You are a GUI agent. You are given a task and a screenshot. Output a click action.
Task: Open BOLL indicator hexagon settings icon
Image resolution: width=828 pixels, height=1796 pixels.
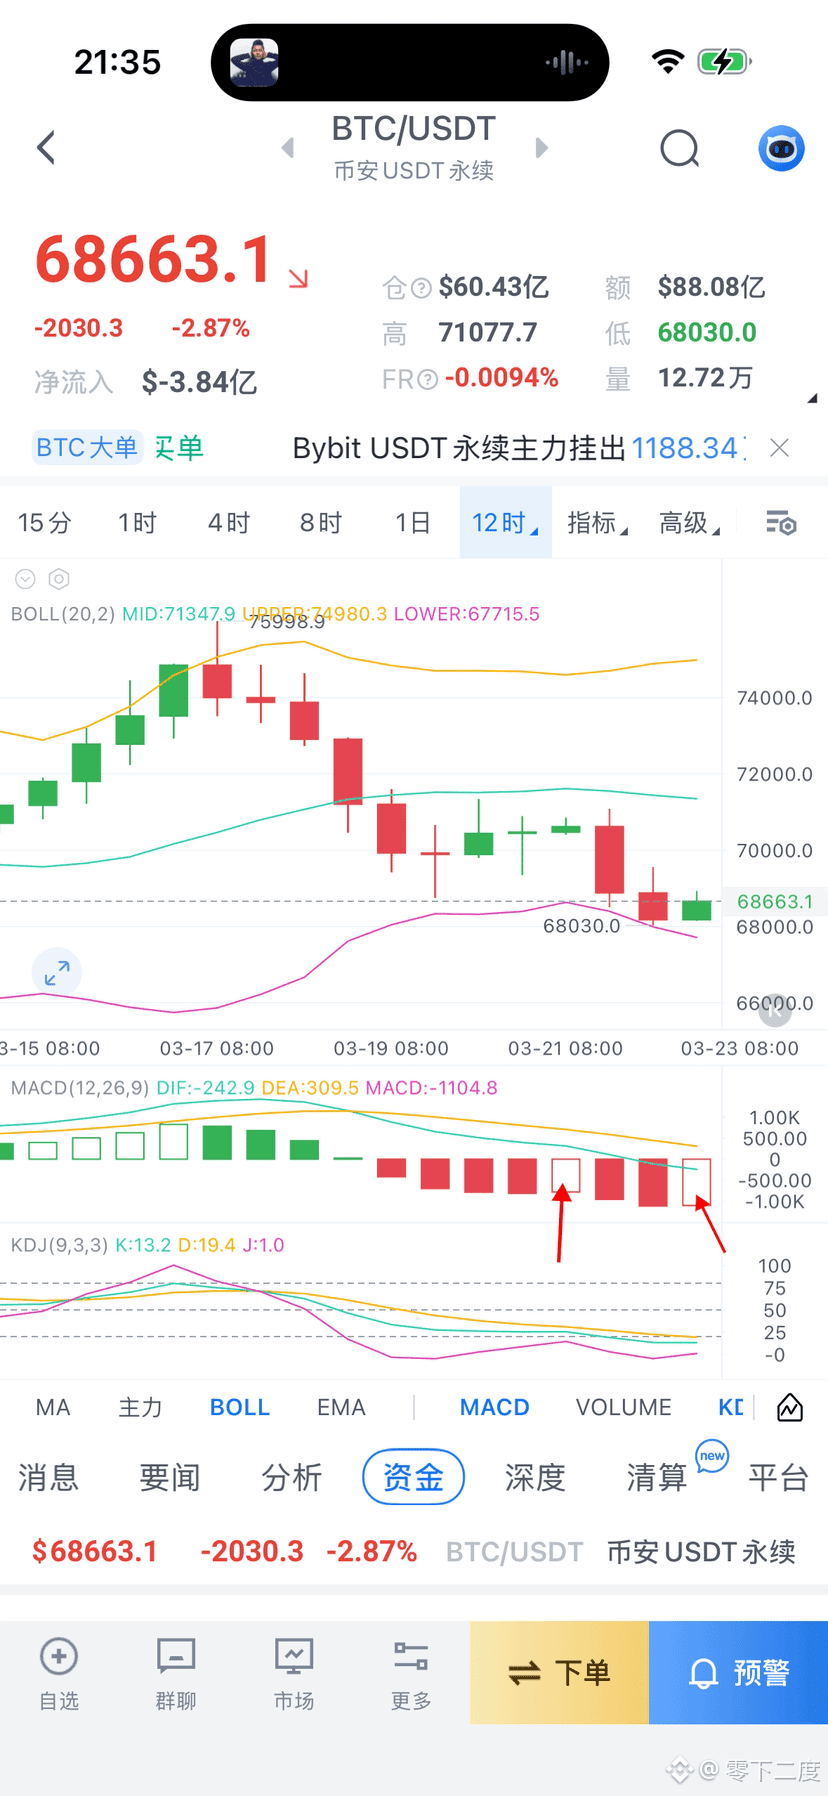pyautogui.click(x=59, y=579)
